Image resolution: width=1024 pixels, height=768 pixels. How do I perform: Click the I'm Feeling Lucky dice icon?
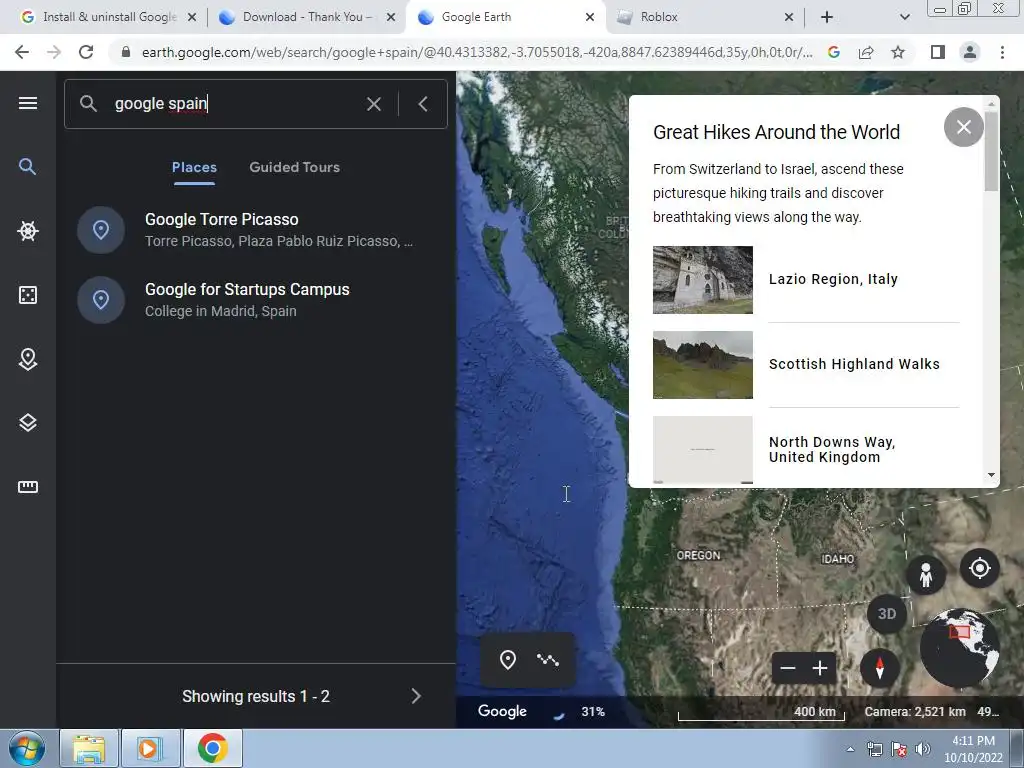(x=27, y=295)
